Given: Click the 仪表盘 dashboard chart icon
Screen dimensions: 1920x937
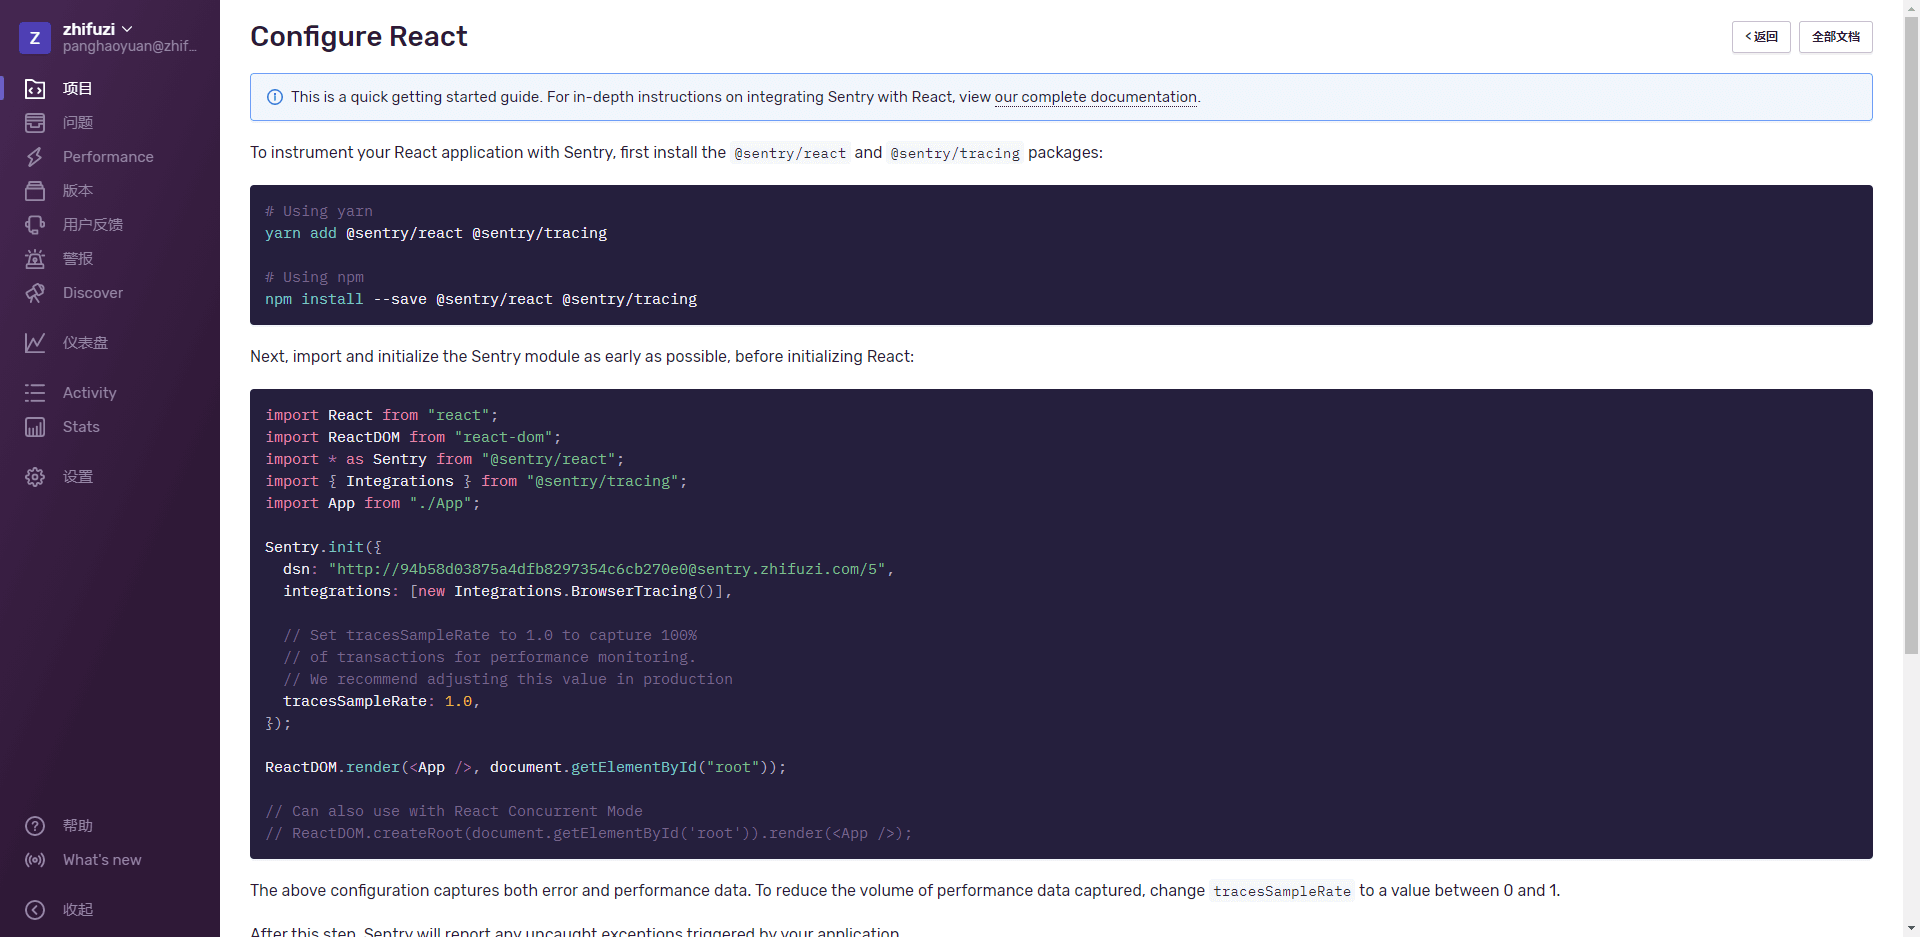Looking at the screenshot, I should 35,343.
